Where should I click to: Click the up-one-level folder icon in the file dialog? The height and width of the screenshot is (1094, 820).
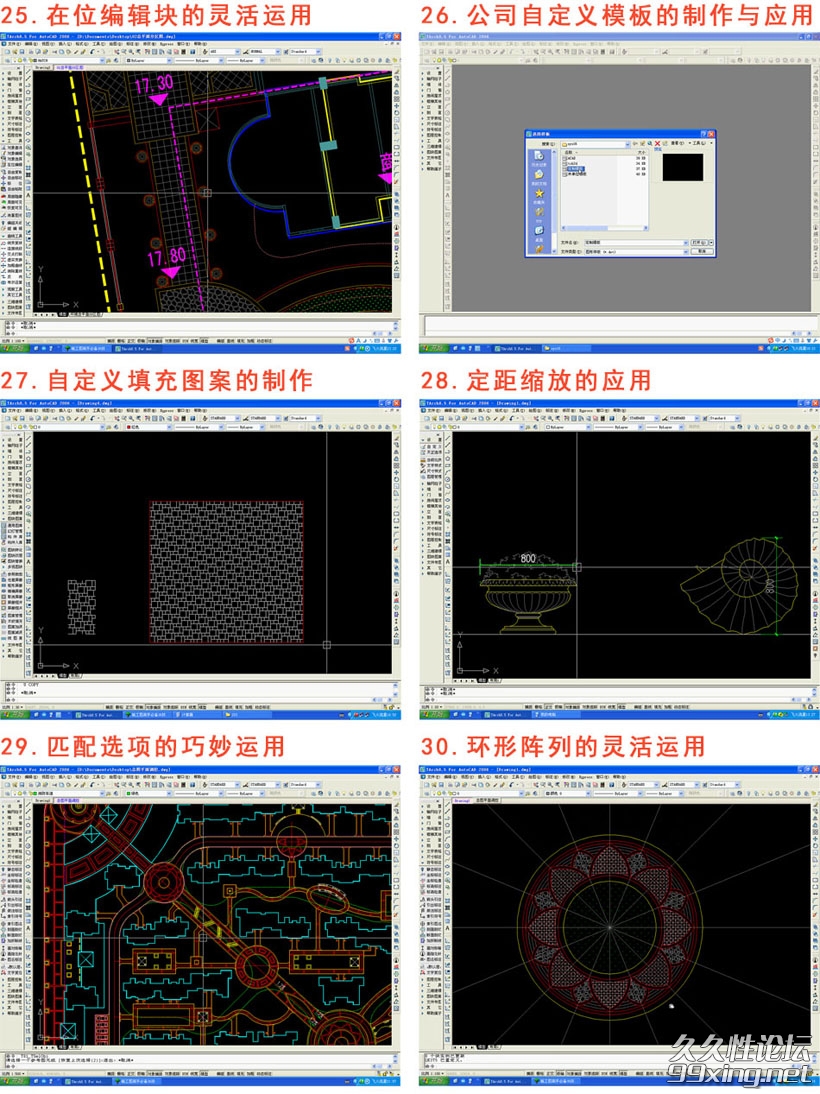(x=642, y=144)
